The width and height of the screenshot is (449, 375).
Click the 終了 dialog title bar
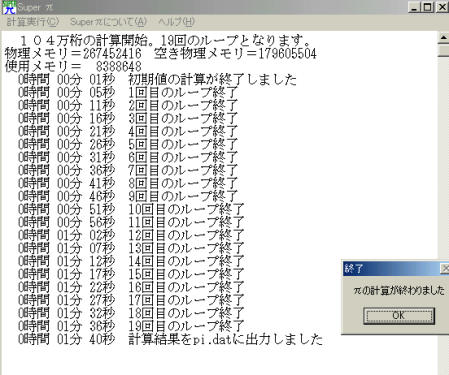392,268
